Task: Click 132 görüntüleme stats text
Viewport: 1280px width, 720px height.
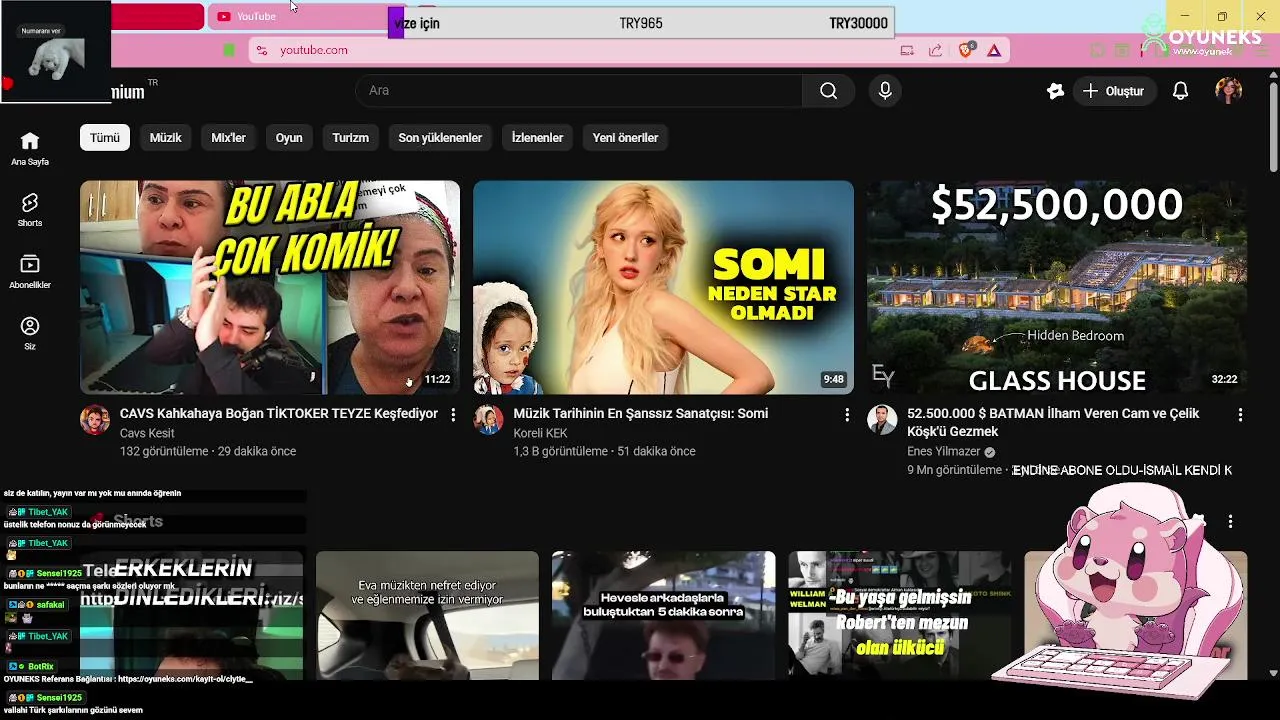Action: point(163,451)
